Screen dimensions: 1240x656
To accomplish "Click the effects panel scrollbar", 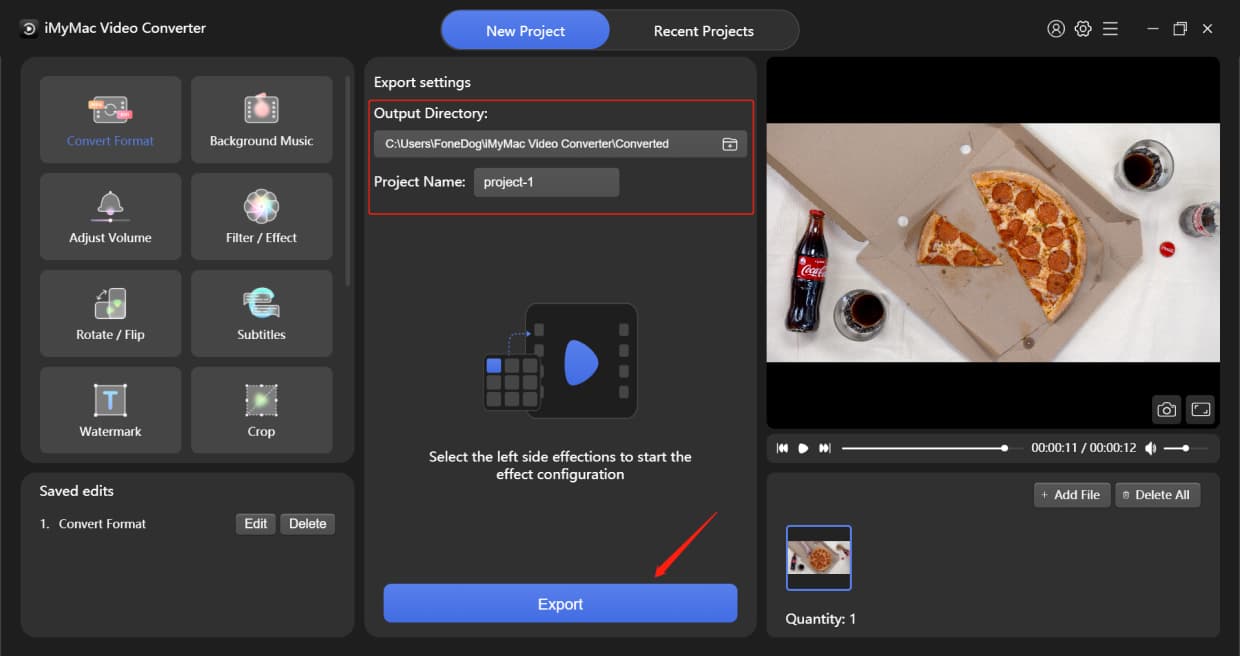I will 347,180.
